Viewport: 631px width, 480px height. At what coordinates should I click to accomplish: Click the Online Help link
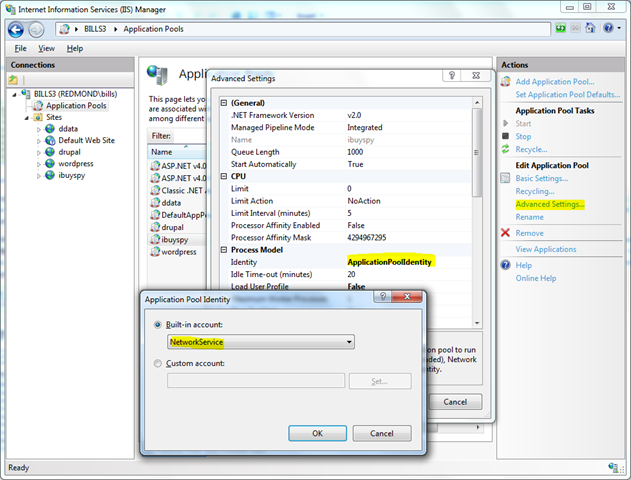(x=536, y=278)
